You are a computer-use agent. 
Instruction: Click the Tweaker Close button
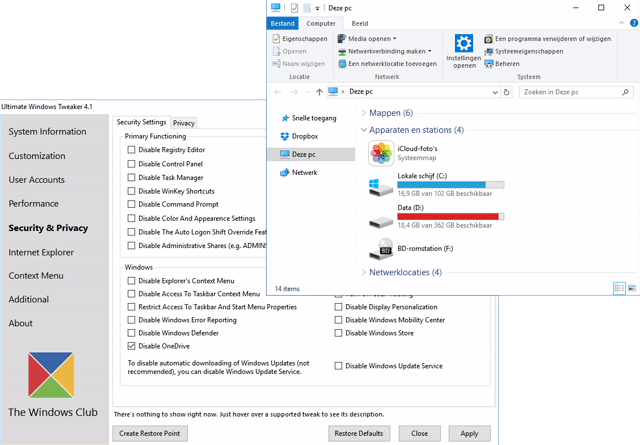420,434
